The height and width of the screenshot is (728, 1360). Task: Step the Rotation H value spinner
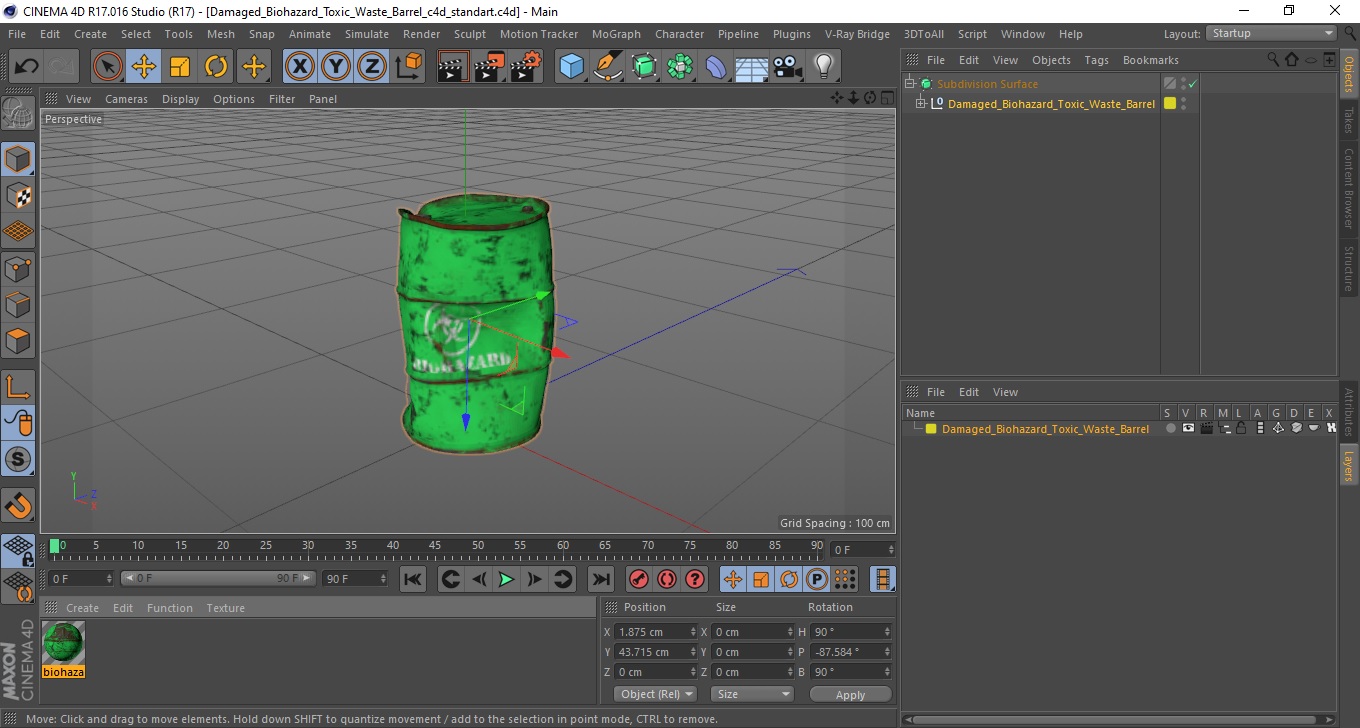(887, 632)
